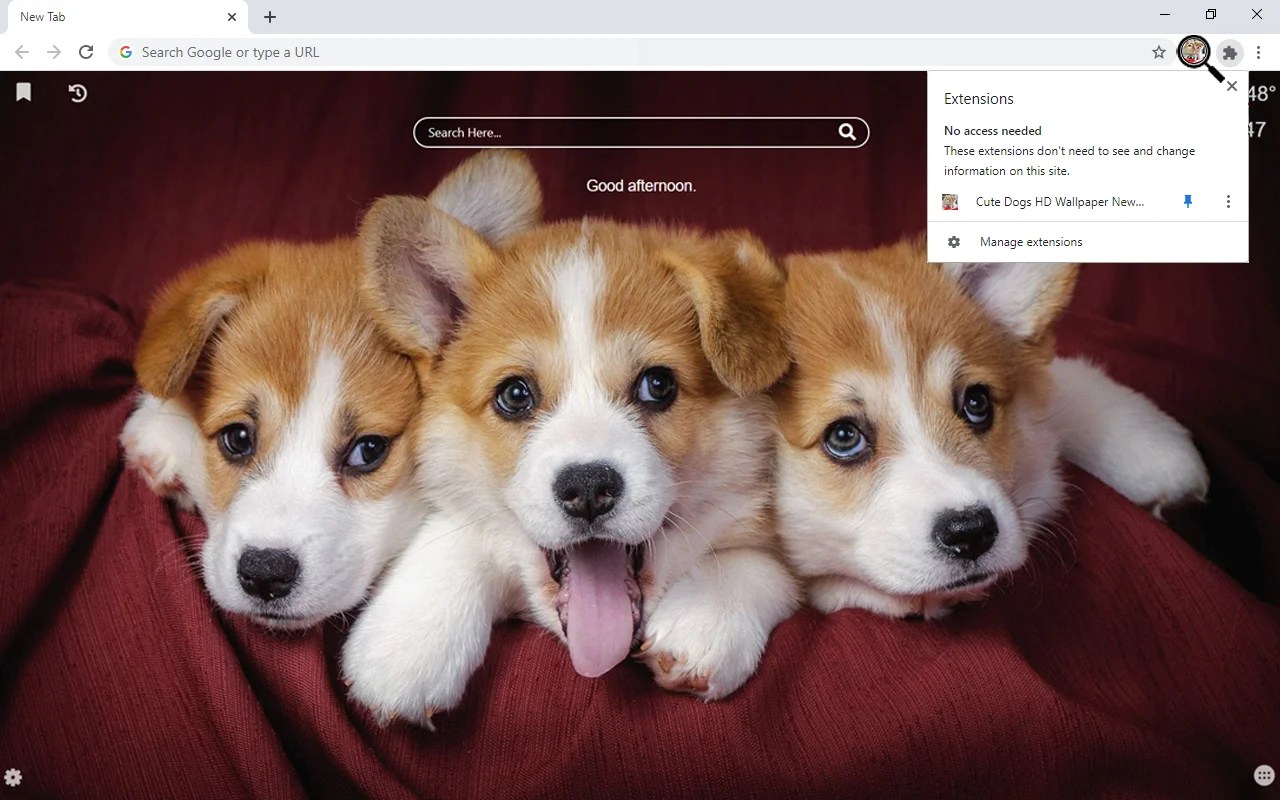Click the Manage extensions gear icon

click(x=952, y=241)
